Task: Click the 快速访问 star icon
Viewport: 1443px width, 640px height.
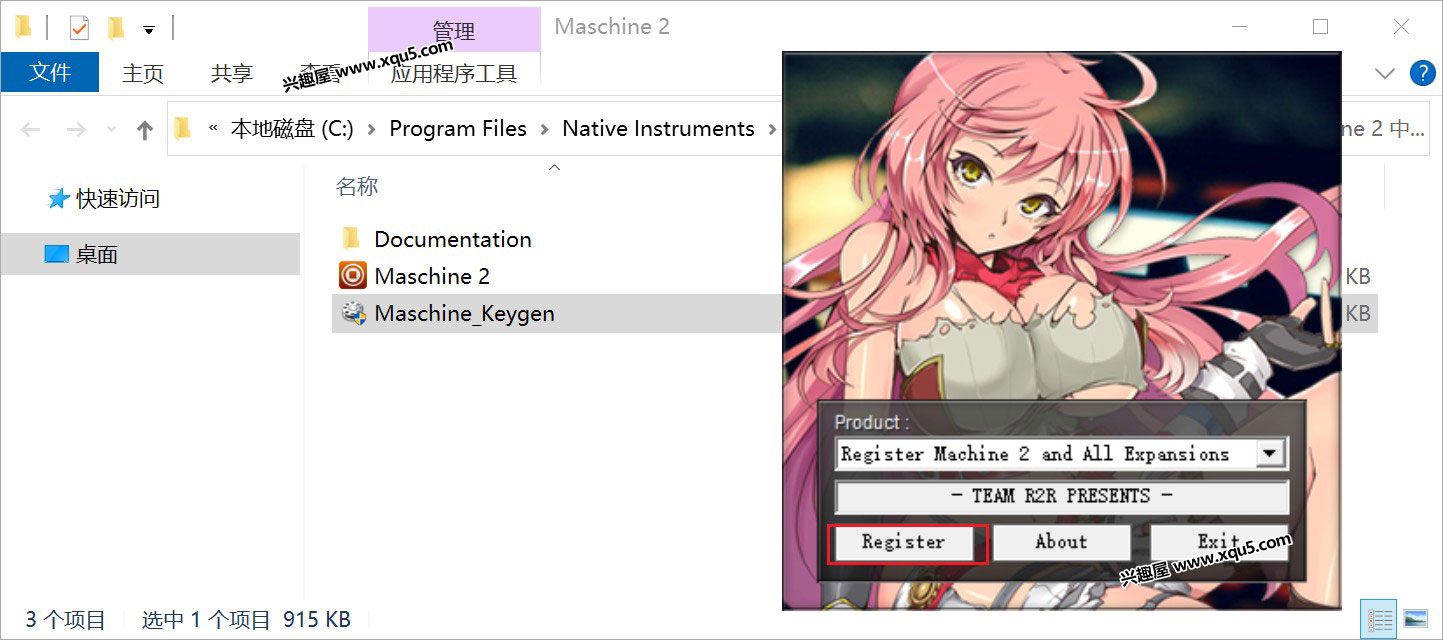Action: click(58, 199)
